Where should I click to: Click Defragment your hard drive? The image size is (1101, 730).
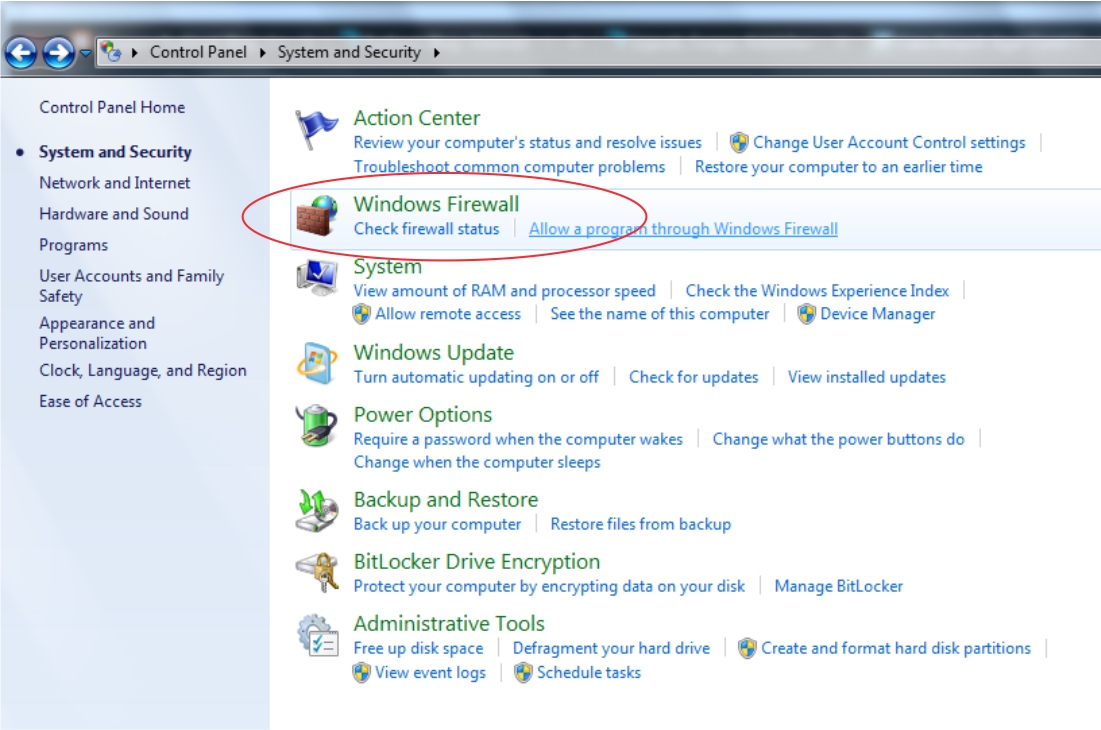pos(611,648)
